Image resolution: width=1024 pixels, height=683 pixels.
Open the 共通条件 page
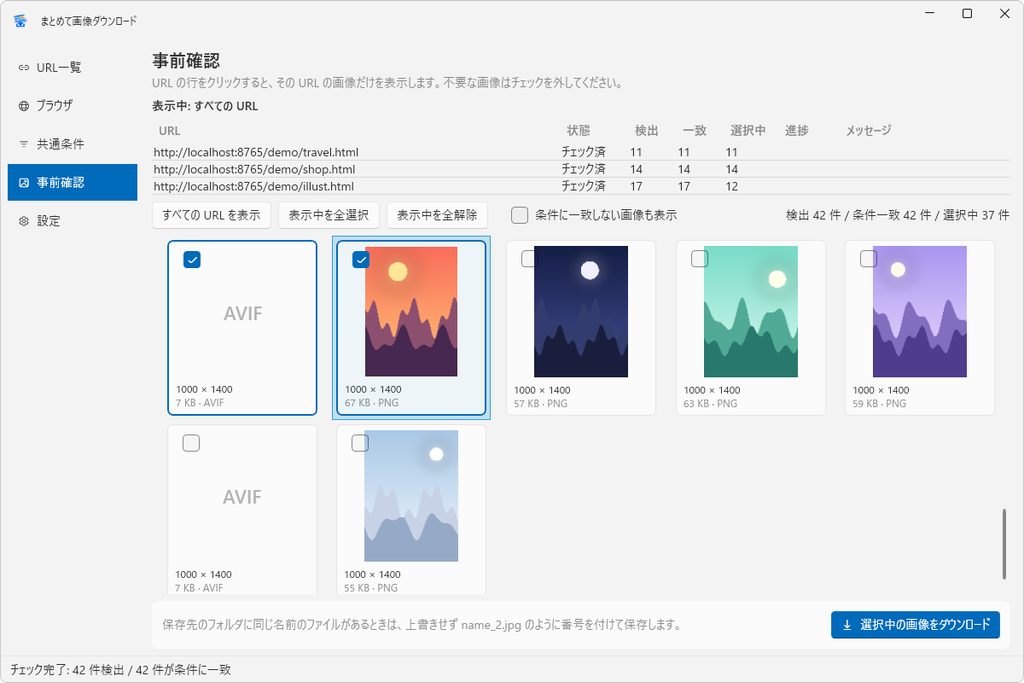click(72, 144)
